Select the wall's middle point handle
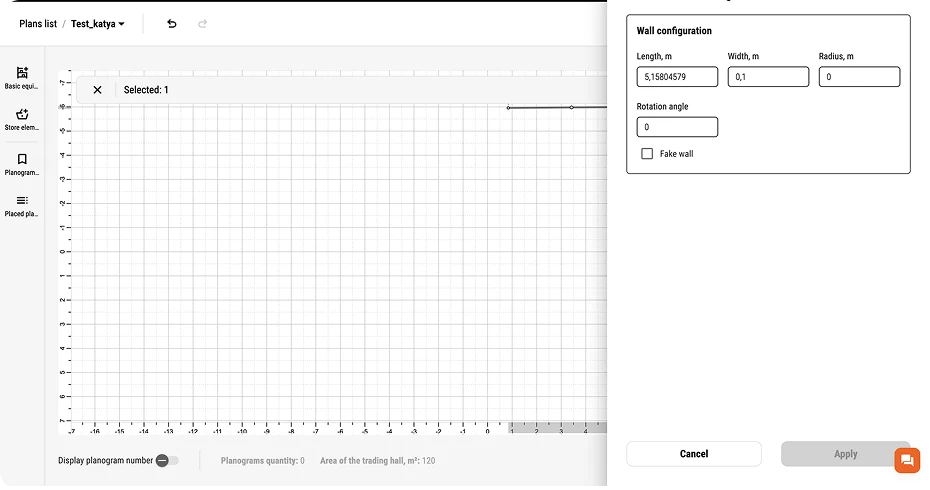 571,107
